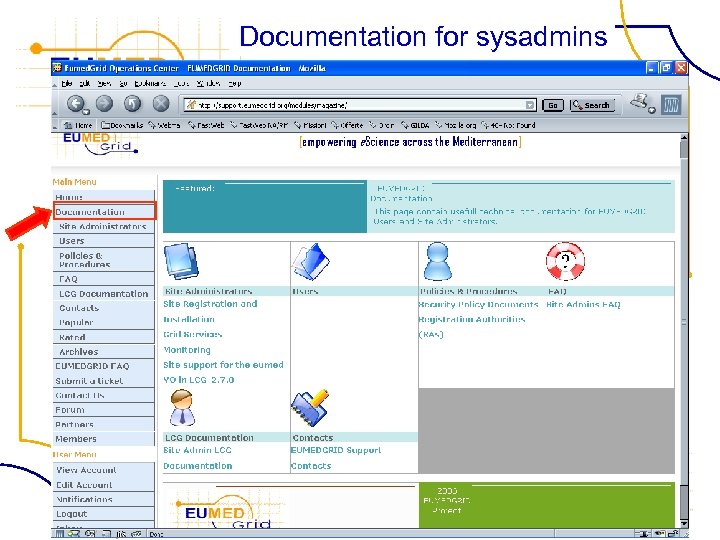This screenshot has height=540, width=720.
Task: Open the File menu
Action: pos(67,84)
